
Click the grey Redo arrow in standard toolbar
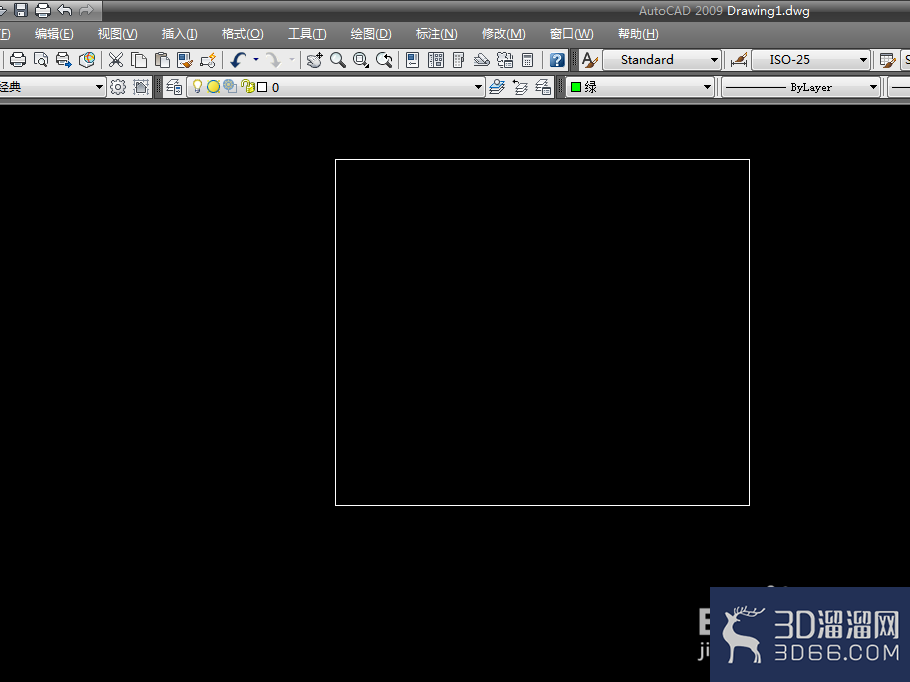tap(273, 60)
